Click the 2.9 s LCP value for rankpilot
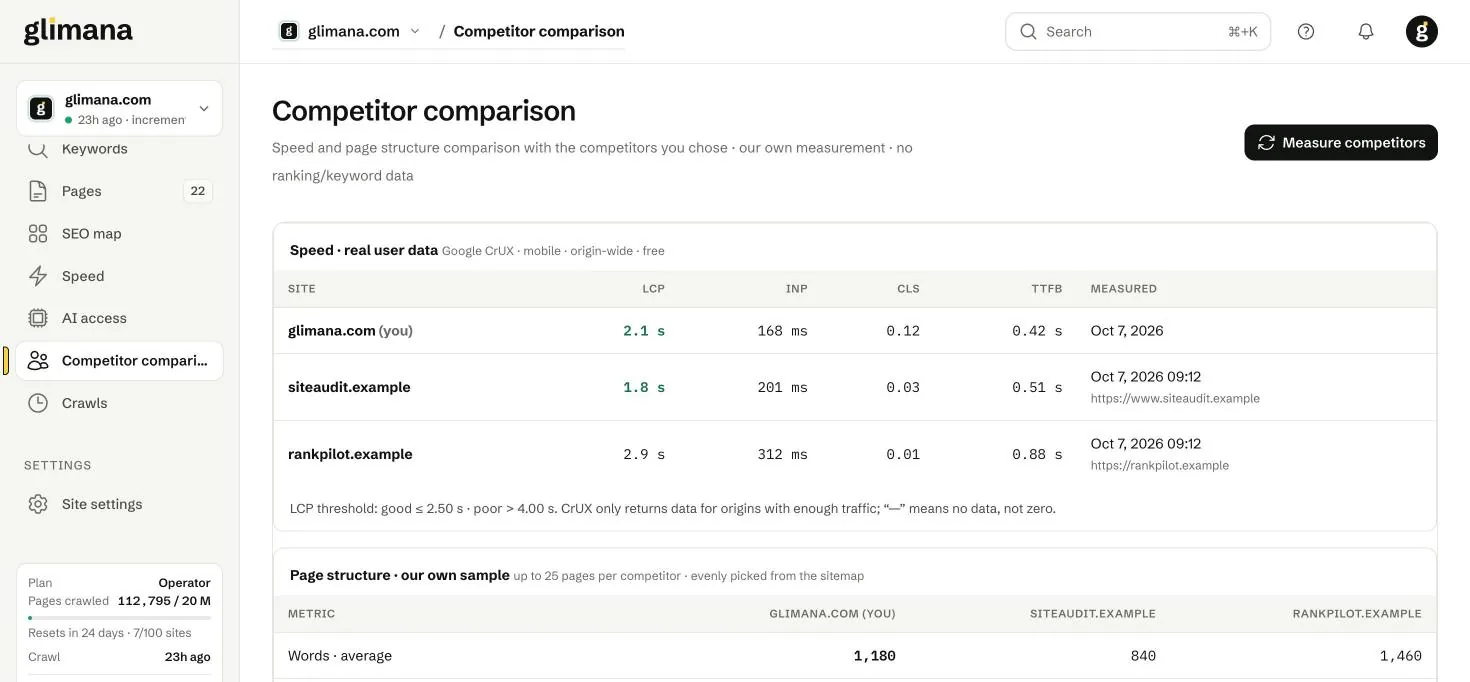This screenshot has width=1470, height=682. (x=644, y=454)
